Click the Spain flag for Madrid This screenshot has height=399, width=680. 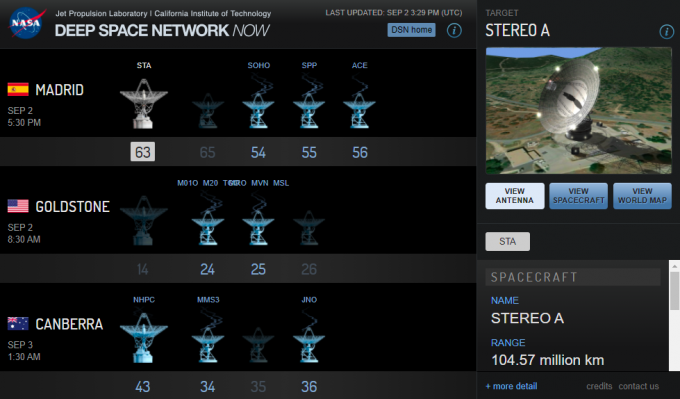18,89
